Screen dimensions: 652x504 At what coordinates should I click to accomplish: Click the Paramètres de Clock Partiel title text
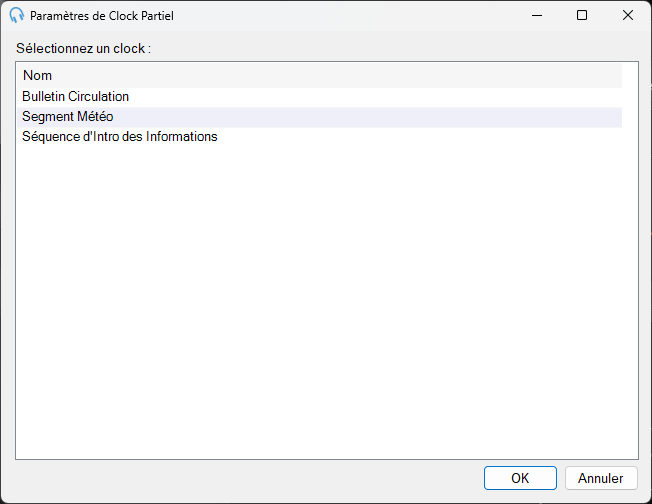point(102,16)
